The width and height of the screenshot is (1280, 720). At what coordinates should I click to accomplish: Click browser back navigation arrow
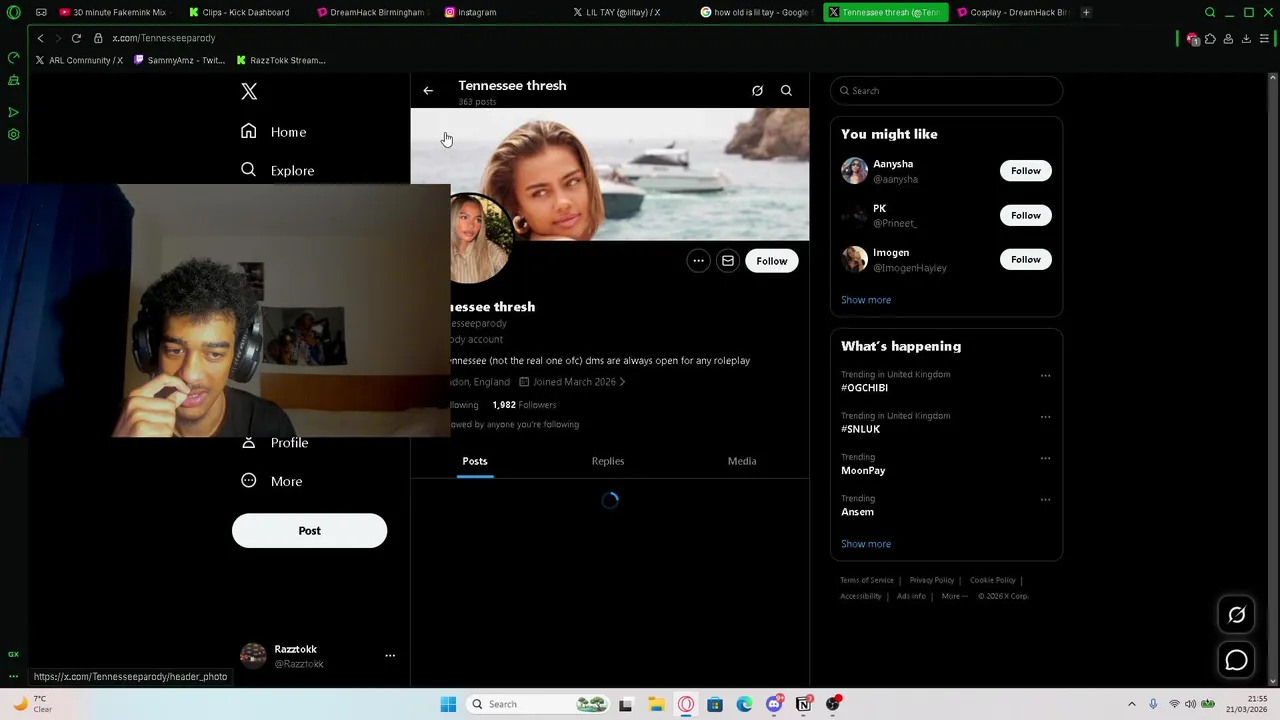coord(40,38)
